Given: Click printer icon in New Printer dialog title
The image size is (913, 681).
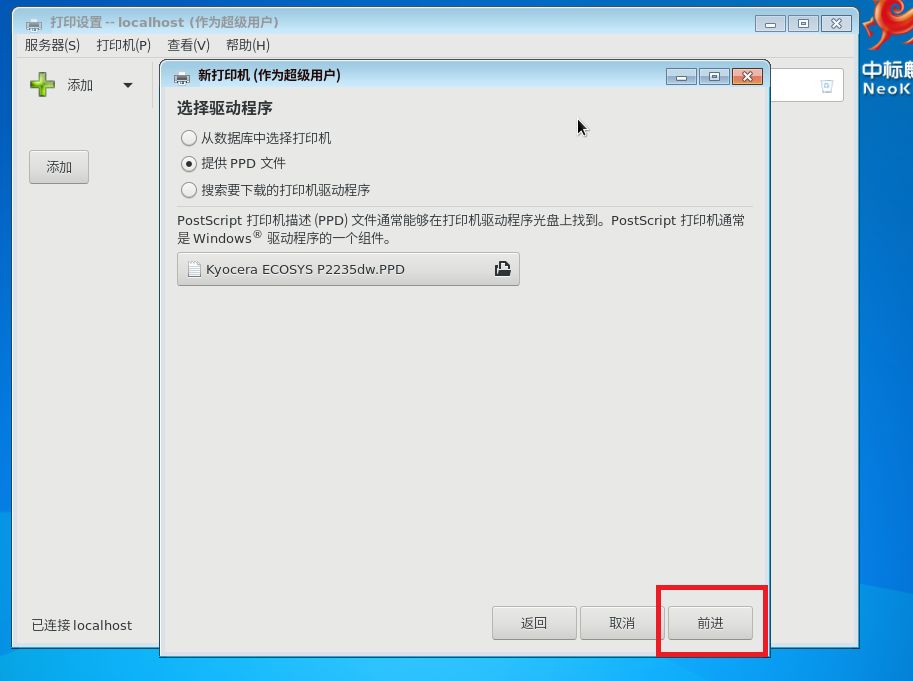Looking at the screenshot, I should click(182, 76).
